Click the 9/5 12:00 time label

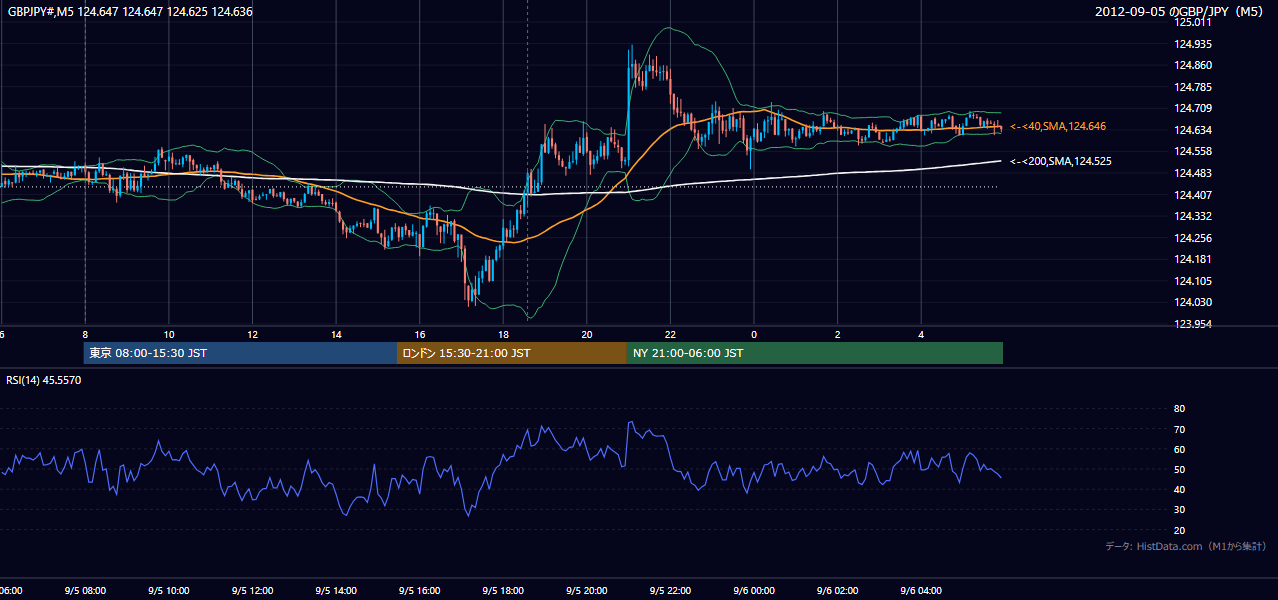click(252, 590)
